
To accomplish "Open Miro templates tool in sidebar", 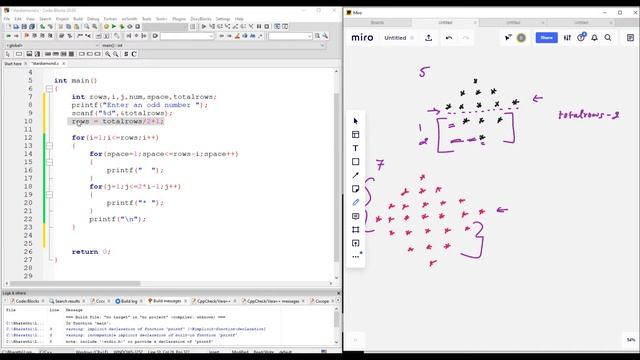I will pyautogui.click(x=356, y=135).
